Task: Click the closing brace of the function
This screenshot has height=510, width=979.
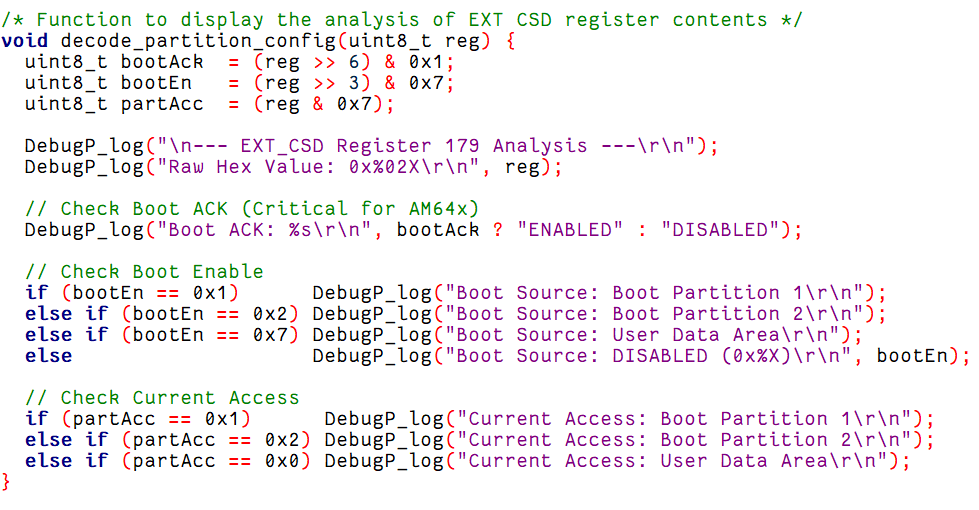Action: (6, 482)
